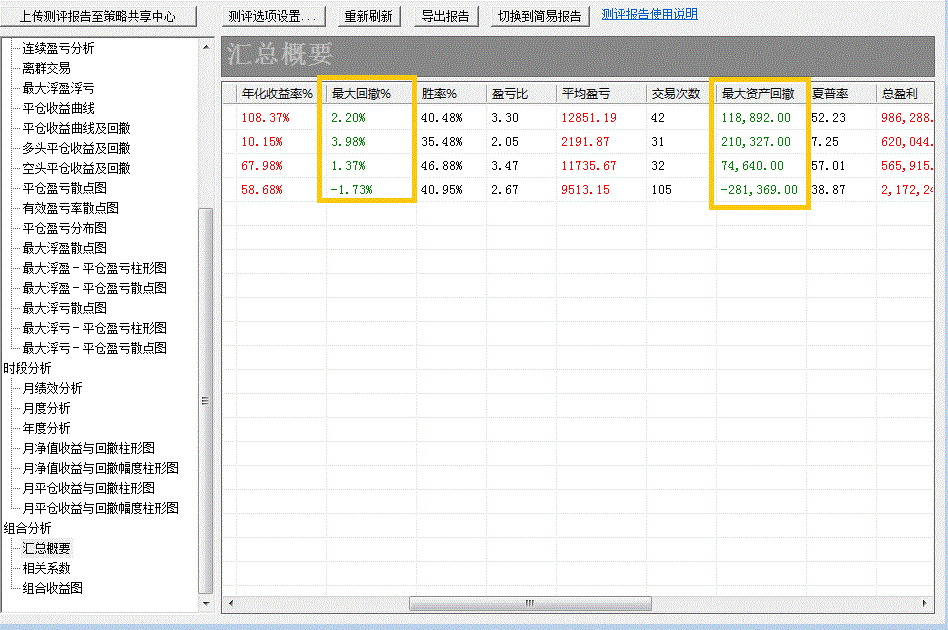Select 离群交易 from the tree list
The height and width of the screenshot is (630, 948).
coord(46,68)
